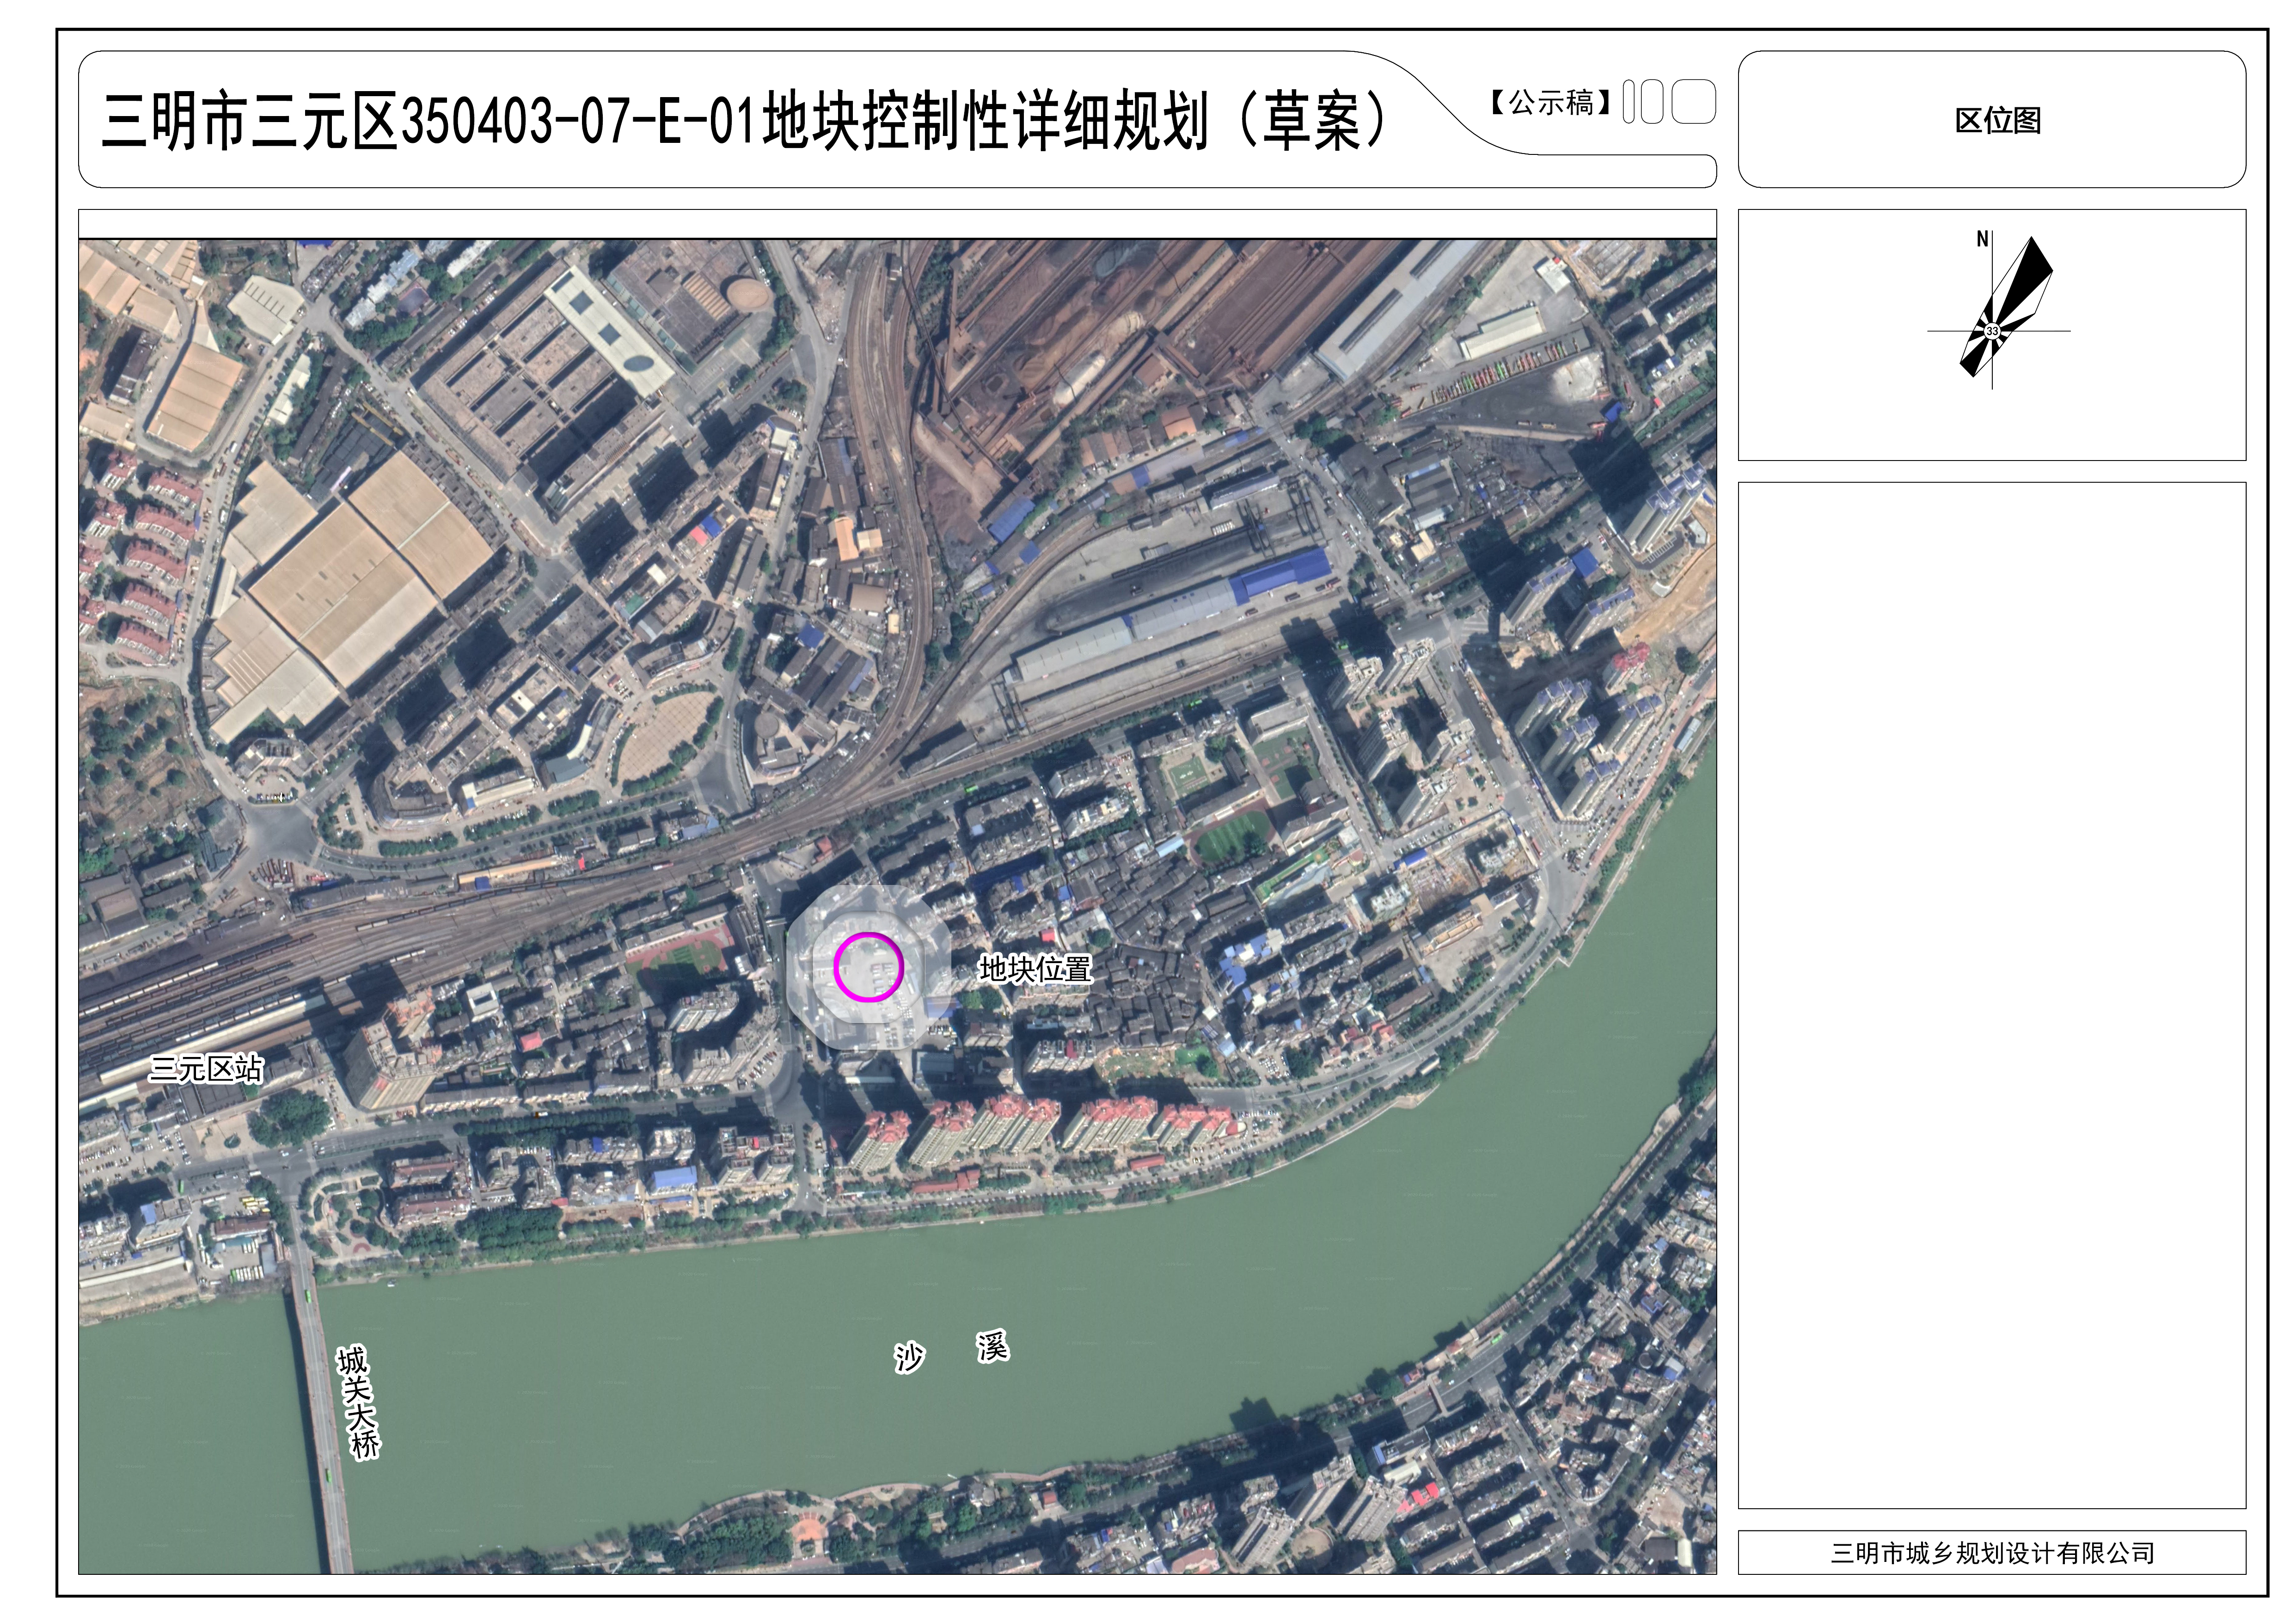This screenshot has width=2296, height=1622.
Task: Click the N letter above the compass
Action: coord(1982,239)
